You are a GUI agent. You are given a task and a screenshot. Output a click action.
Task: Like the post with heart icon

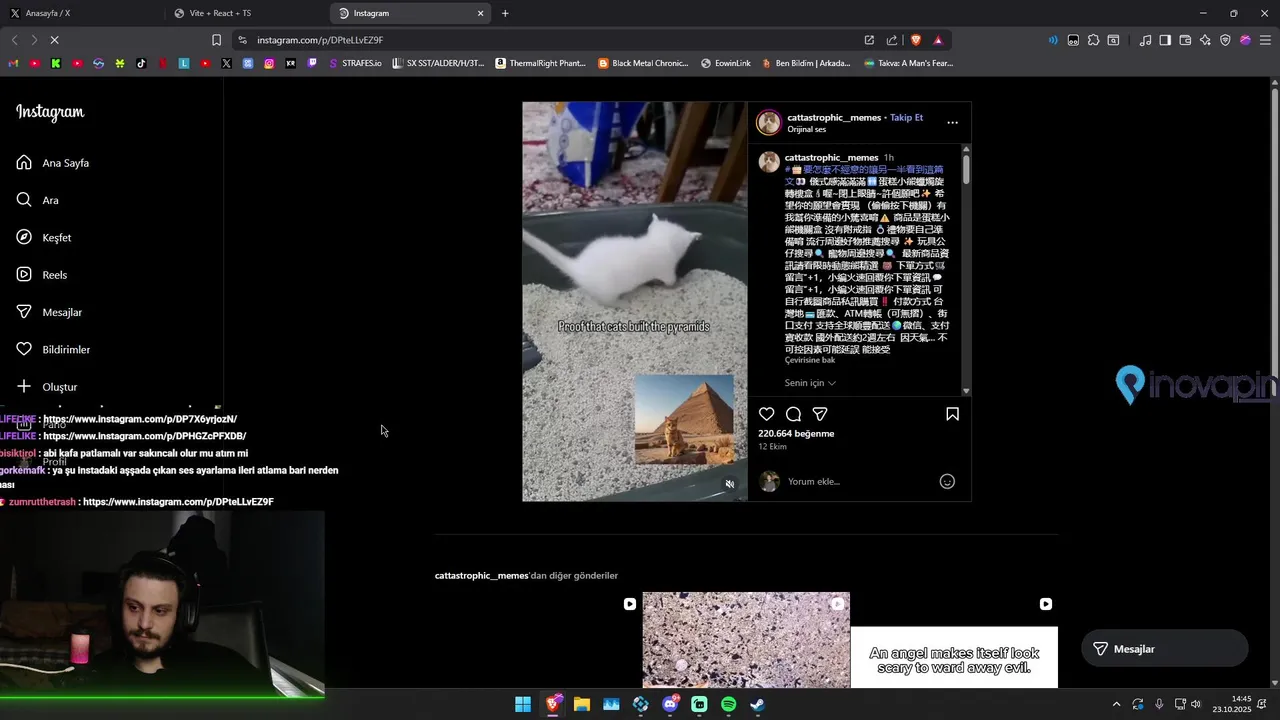pyautogui.click(x=766, y=414)
